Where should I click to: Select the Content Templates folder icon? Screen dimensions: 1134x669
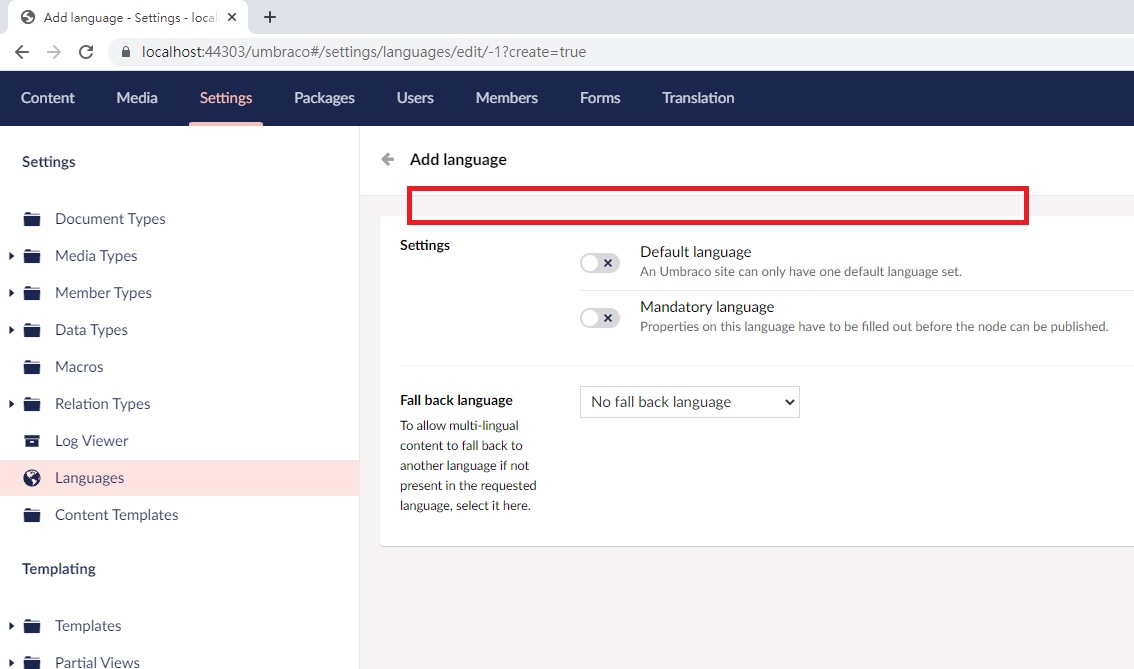pos(31,514)
